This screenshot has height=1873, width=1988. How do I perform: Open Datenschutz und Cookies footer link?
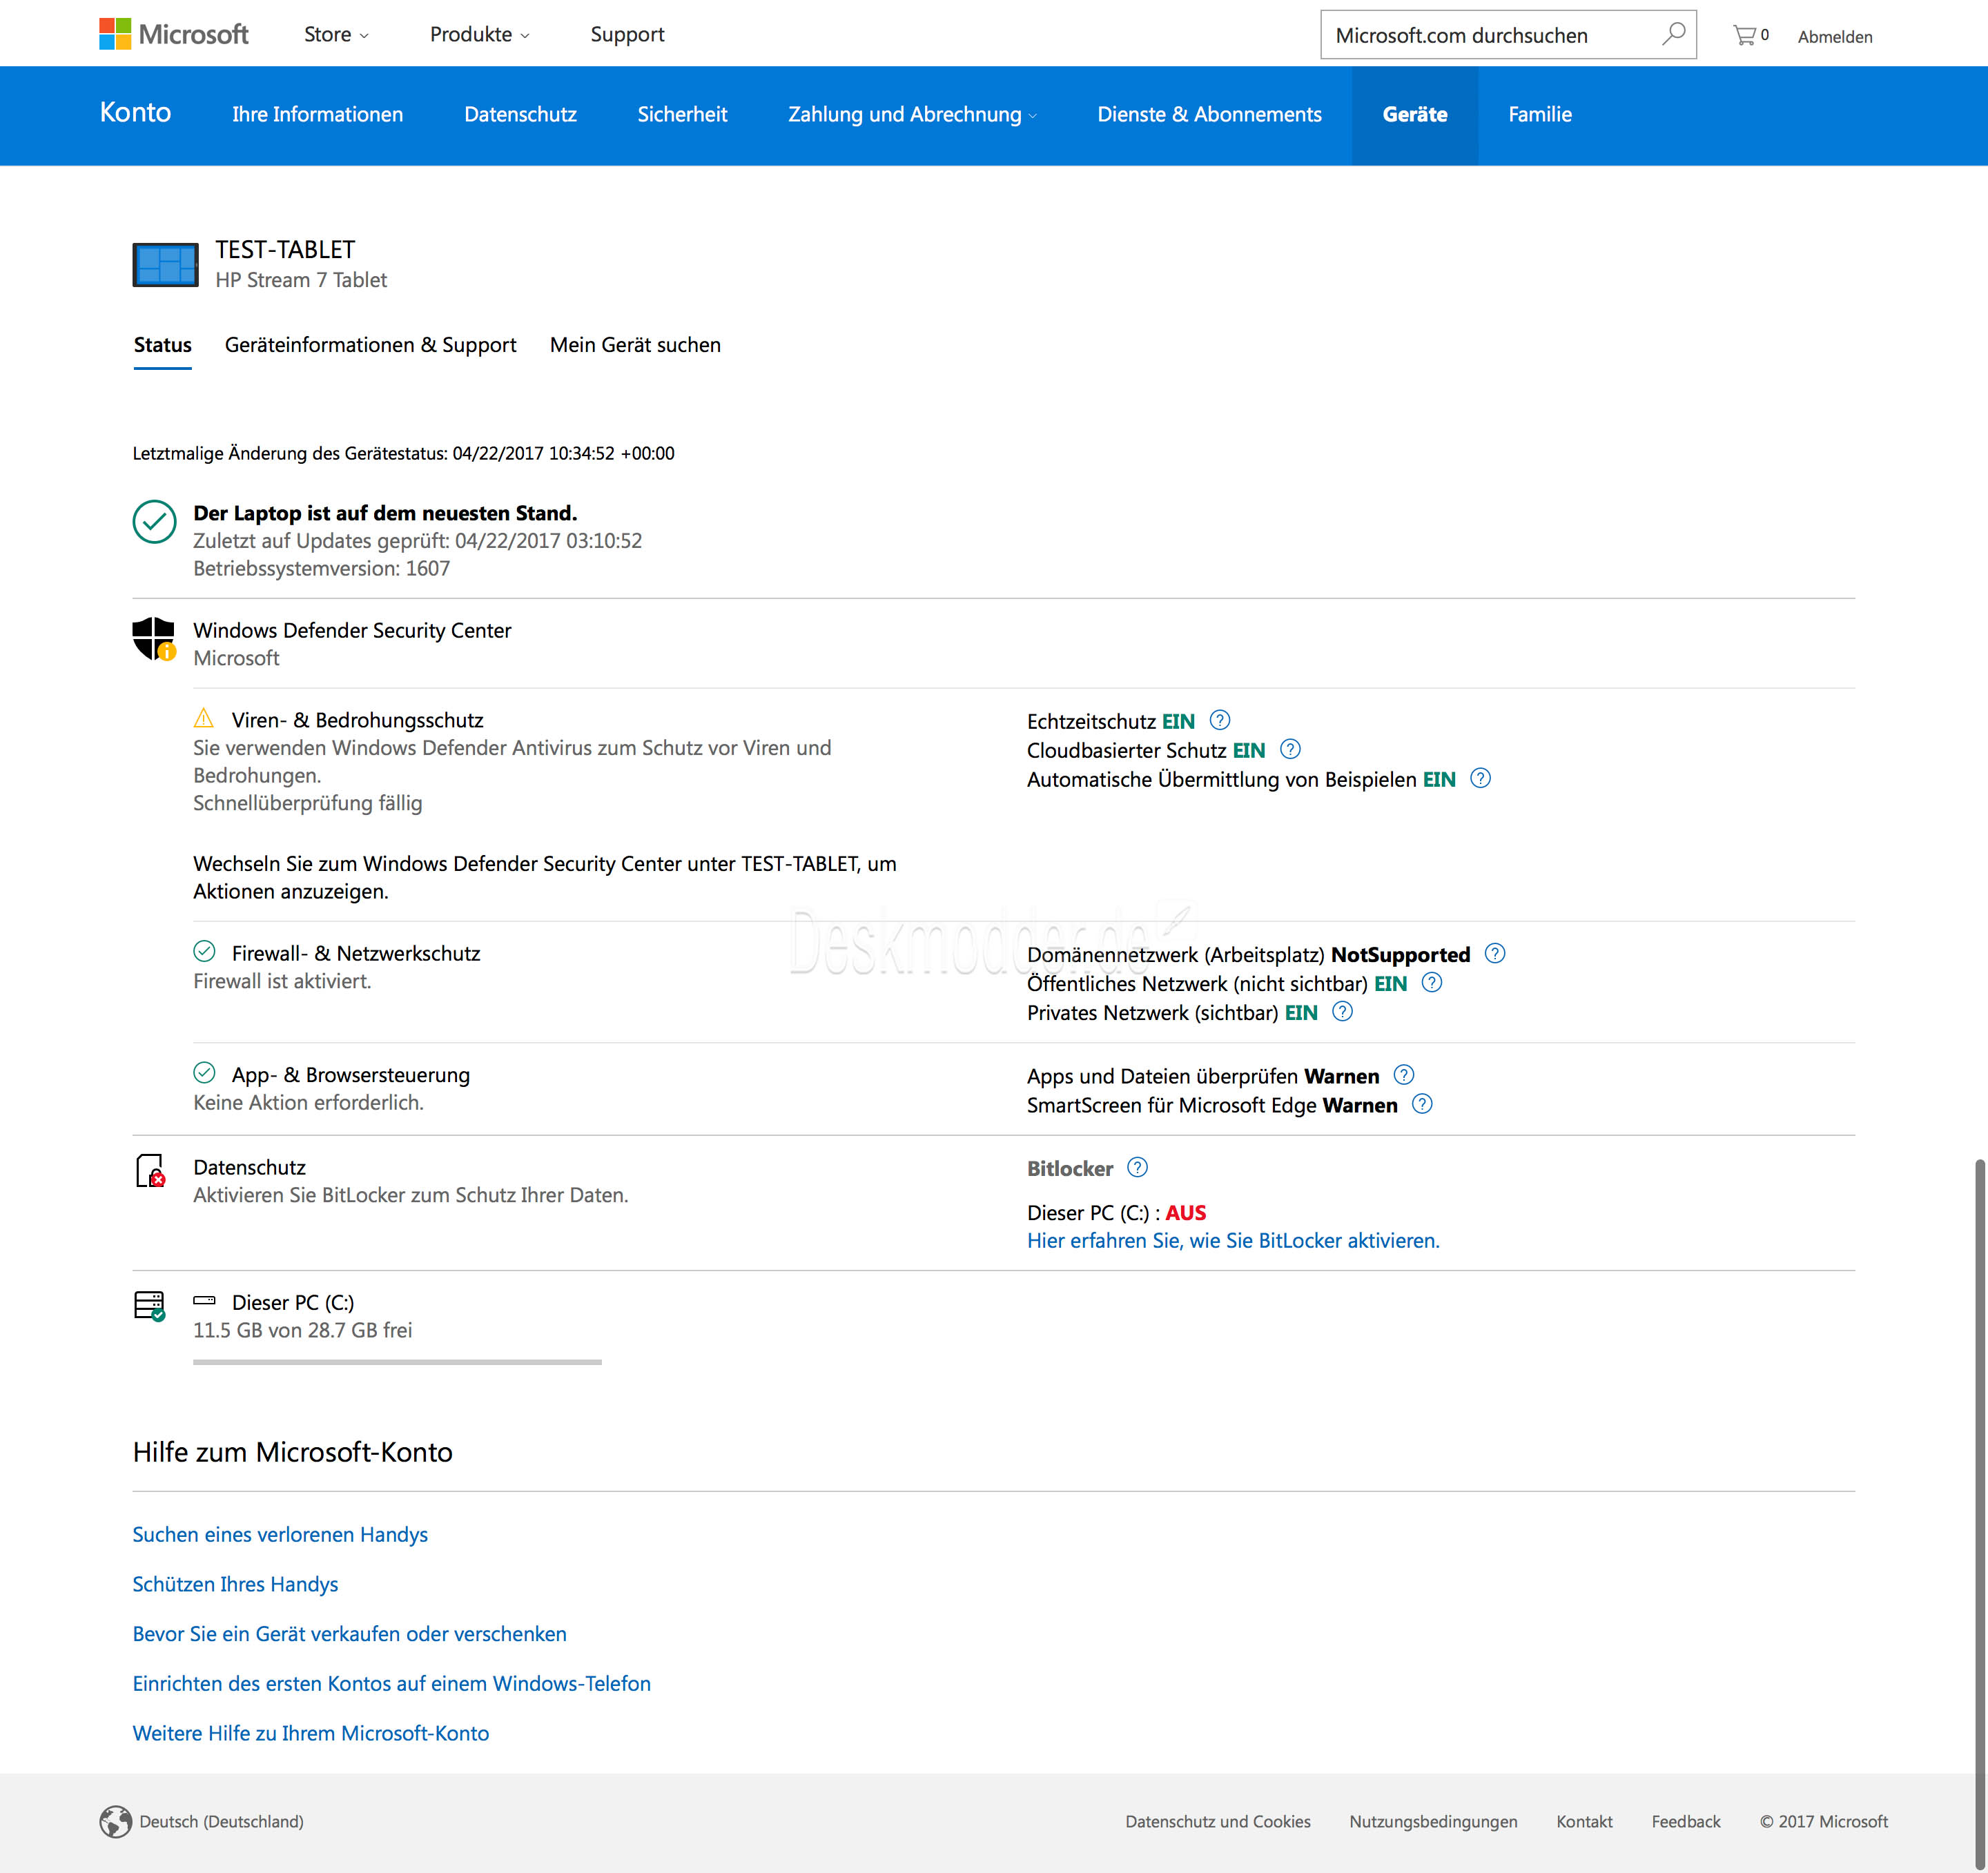coord(1217,1821)
